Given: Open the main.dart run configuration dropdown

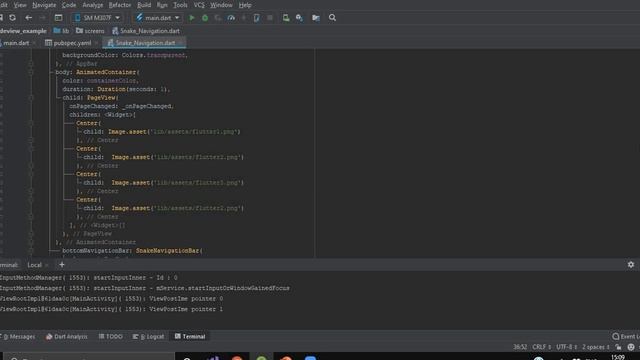Looking at the screenshot, I should pyautogui.click(x=158, y=18).
